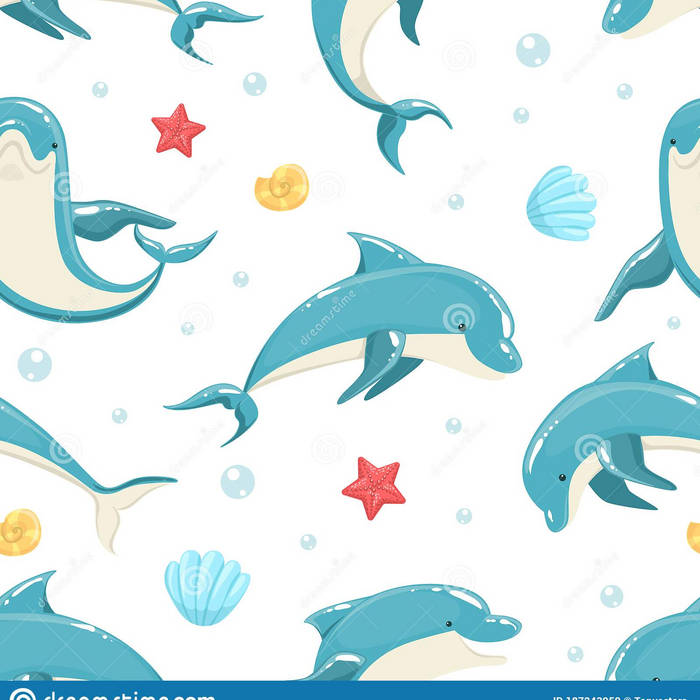Click the red starfish below the center dolphin

tap(374, 487)
